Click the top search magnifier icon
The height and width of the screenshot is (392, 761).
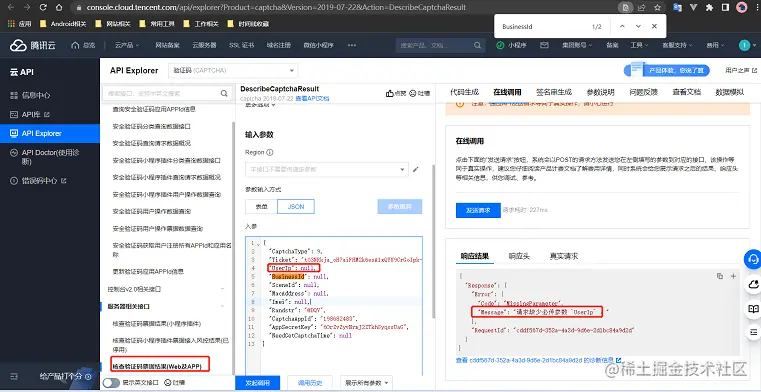[x=477, y=45]
